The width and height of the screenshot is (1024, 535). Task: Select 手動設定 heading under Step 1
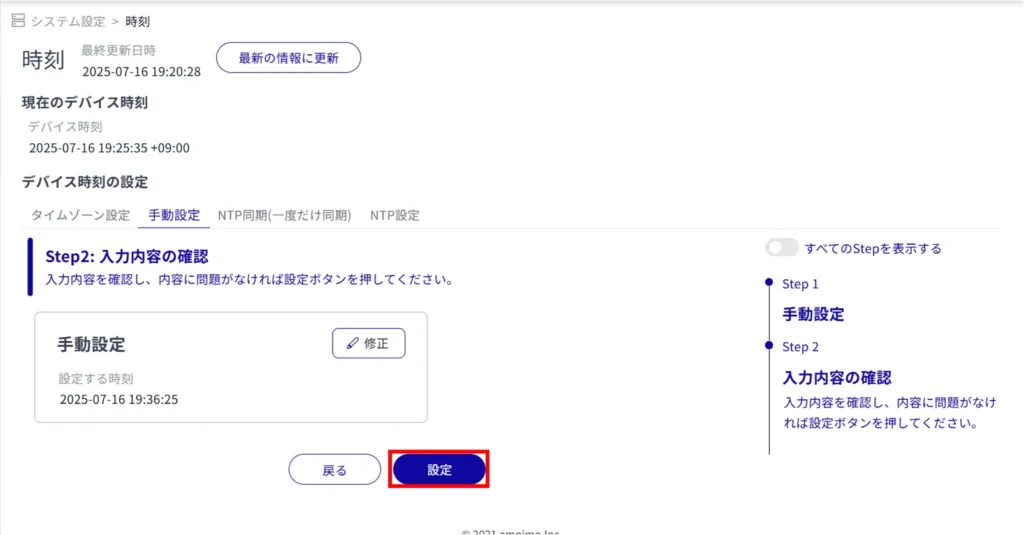tap(813, 314)
